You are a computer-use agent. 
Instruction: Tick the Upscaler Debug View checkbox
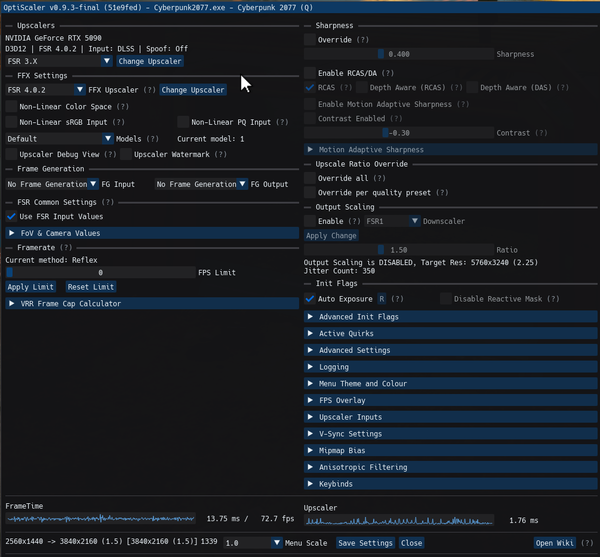(x=11, y=155)
